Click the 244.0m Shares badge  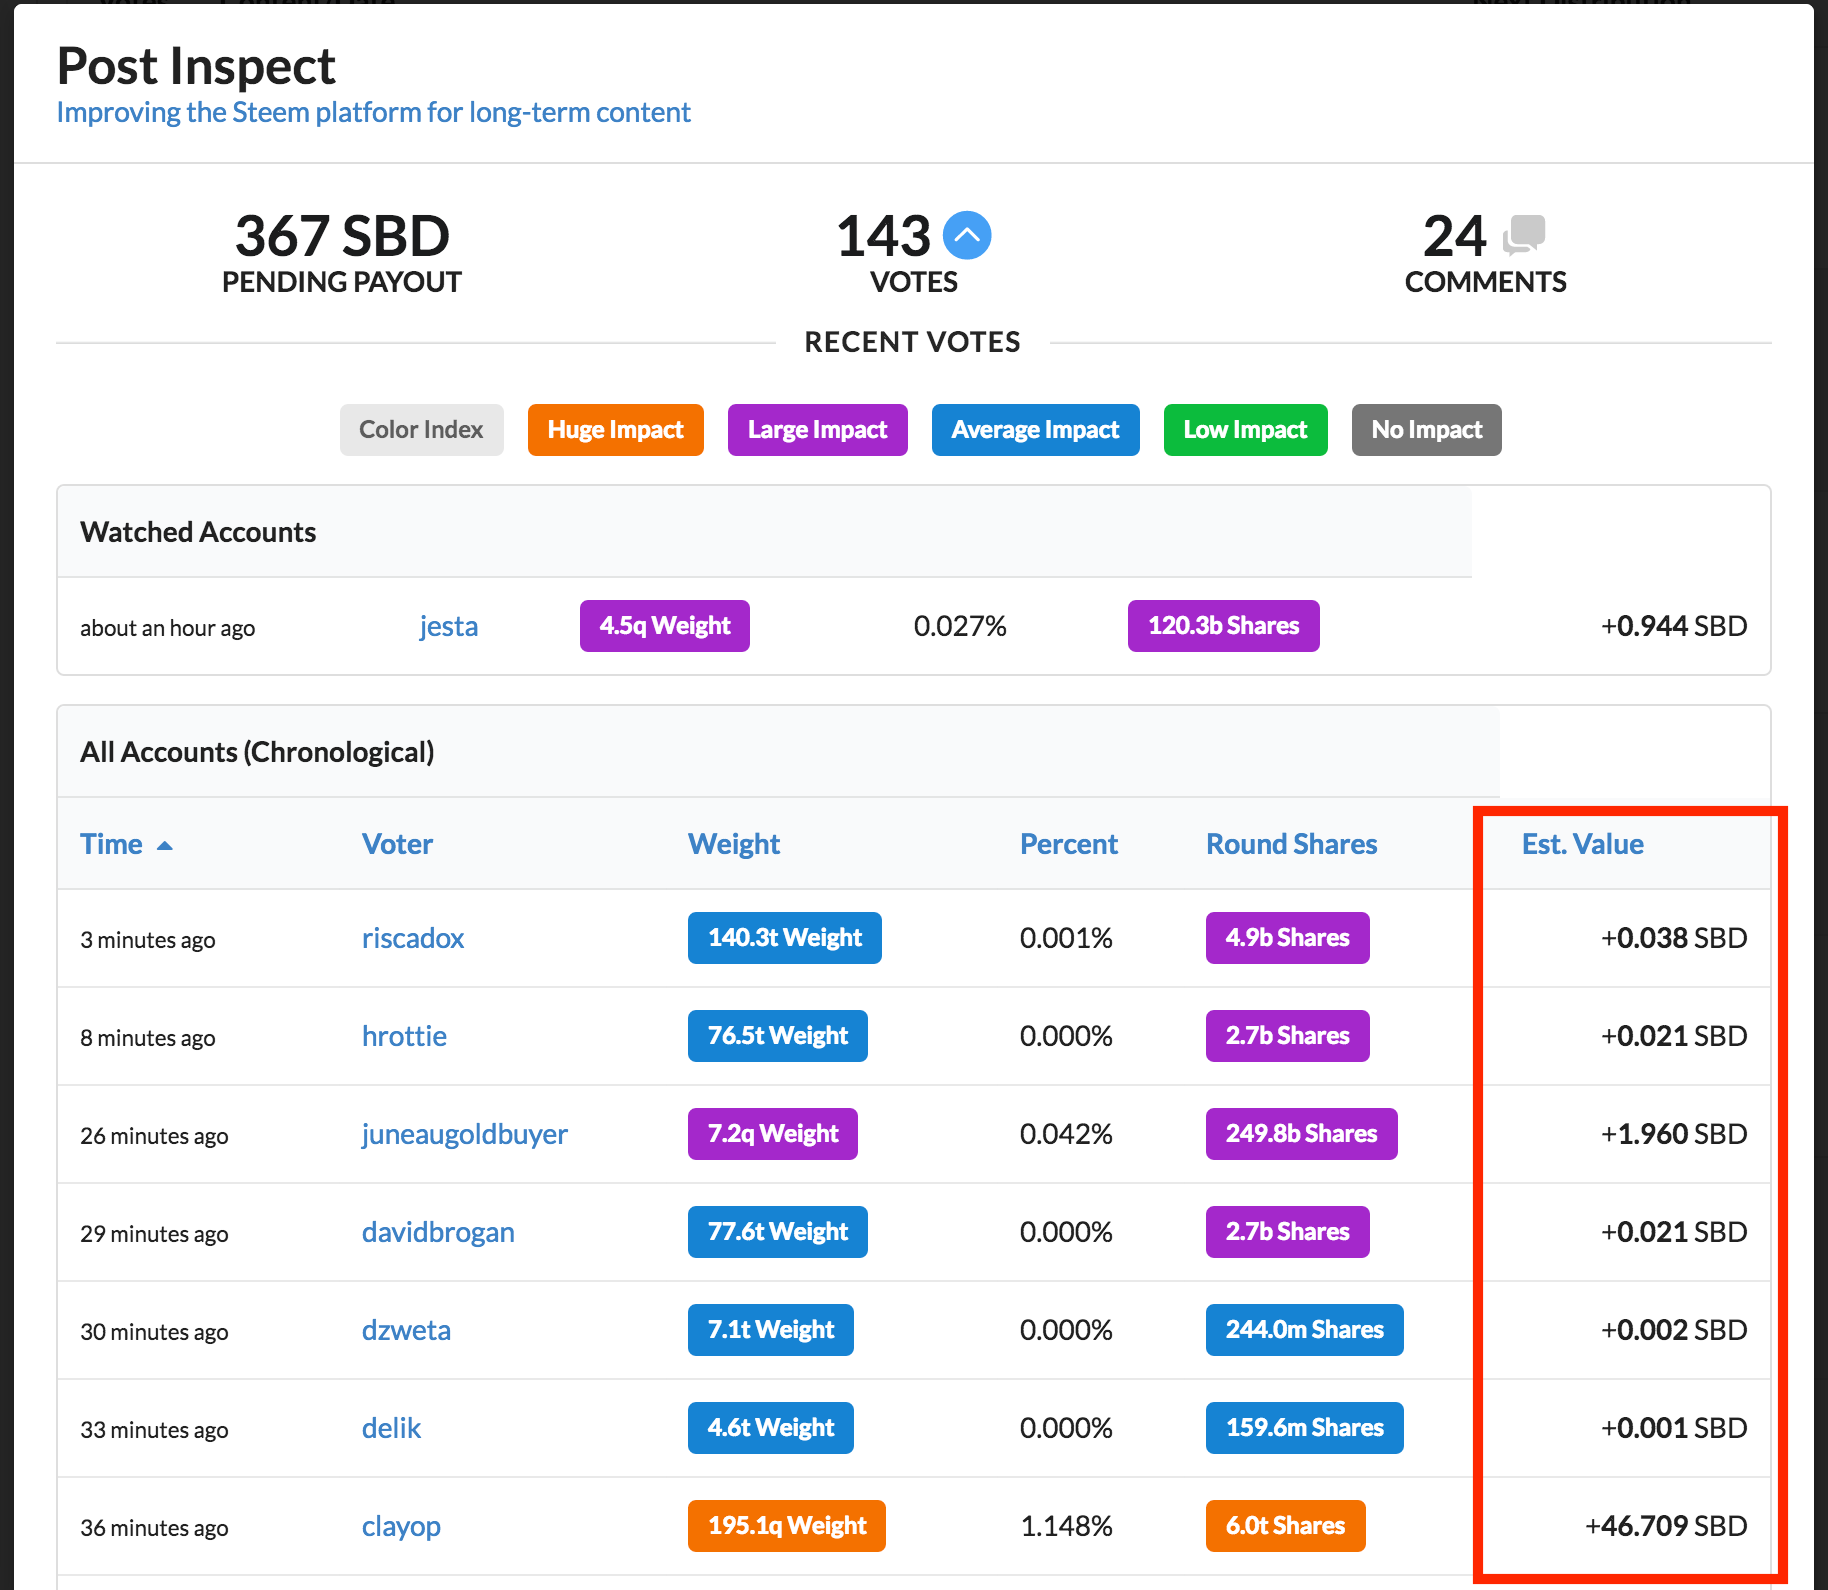(x=1304, y=1330)
